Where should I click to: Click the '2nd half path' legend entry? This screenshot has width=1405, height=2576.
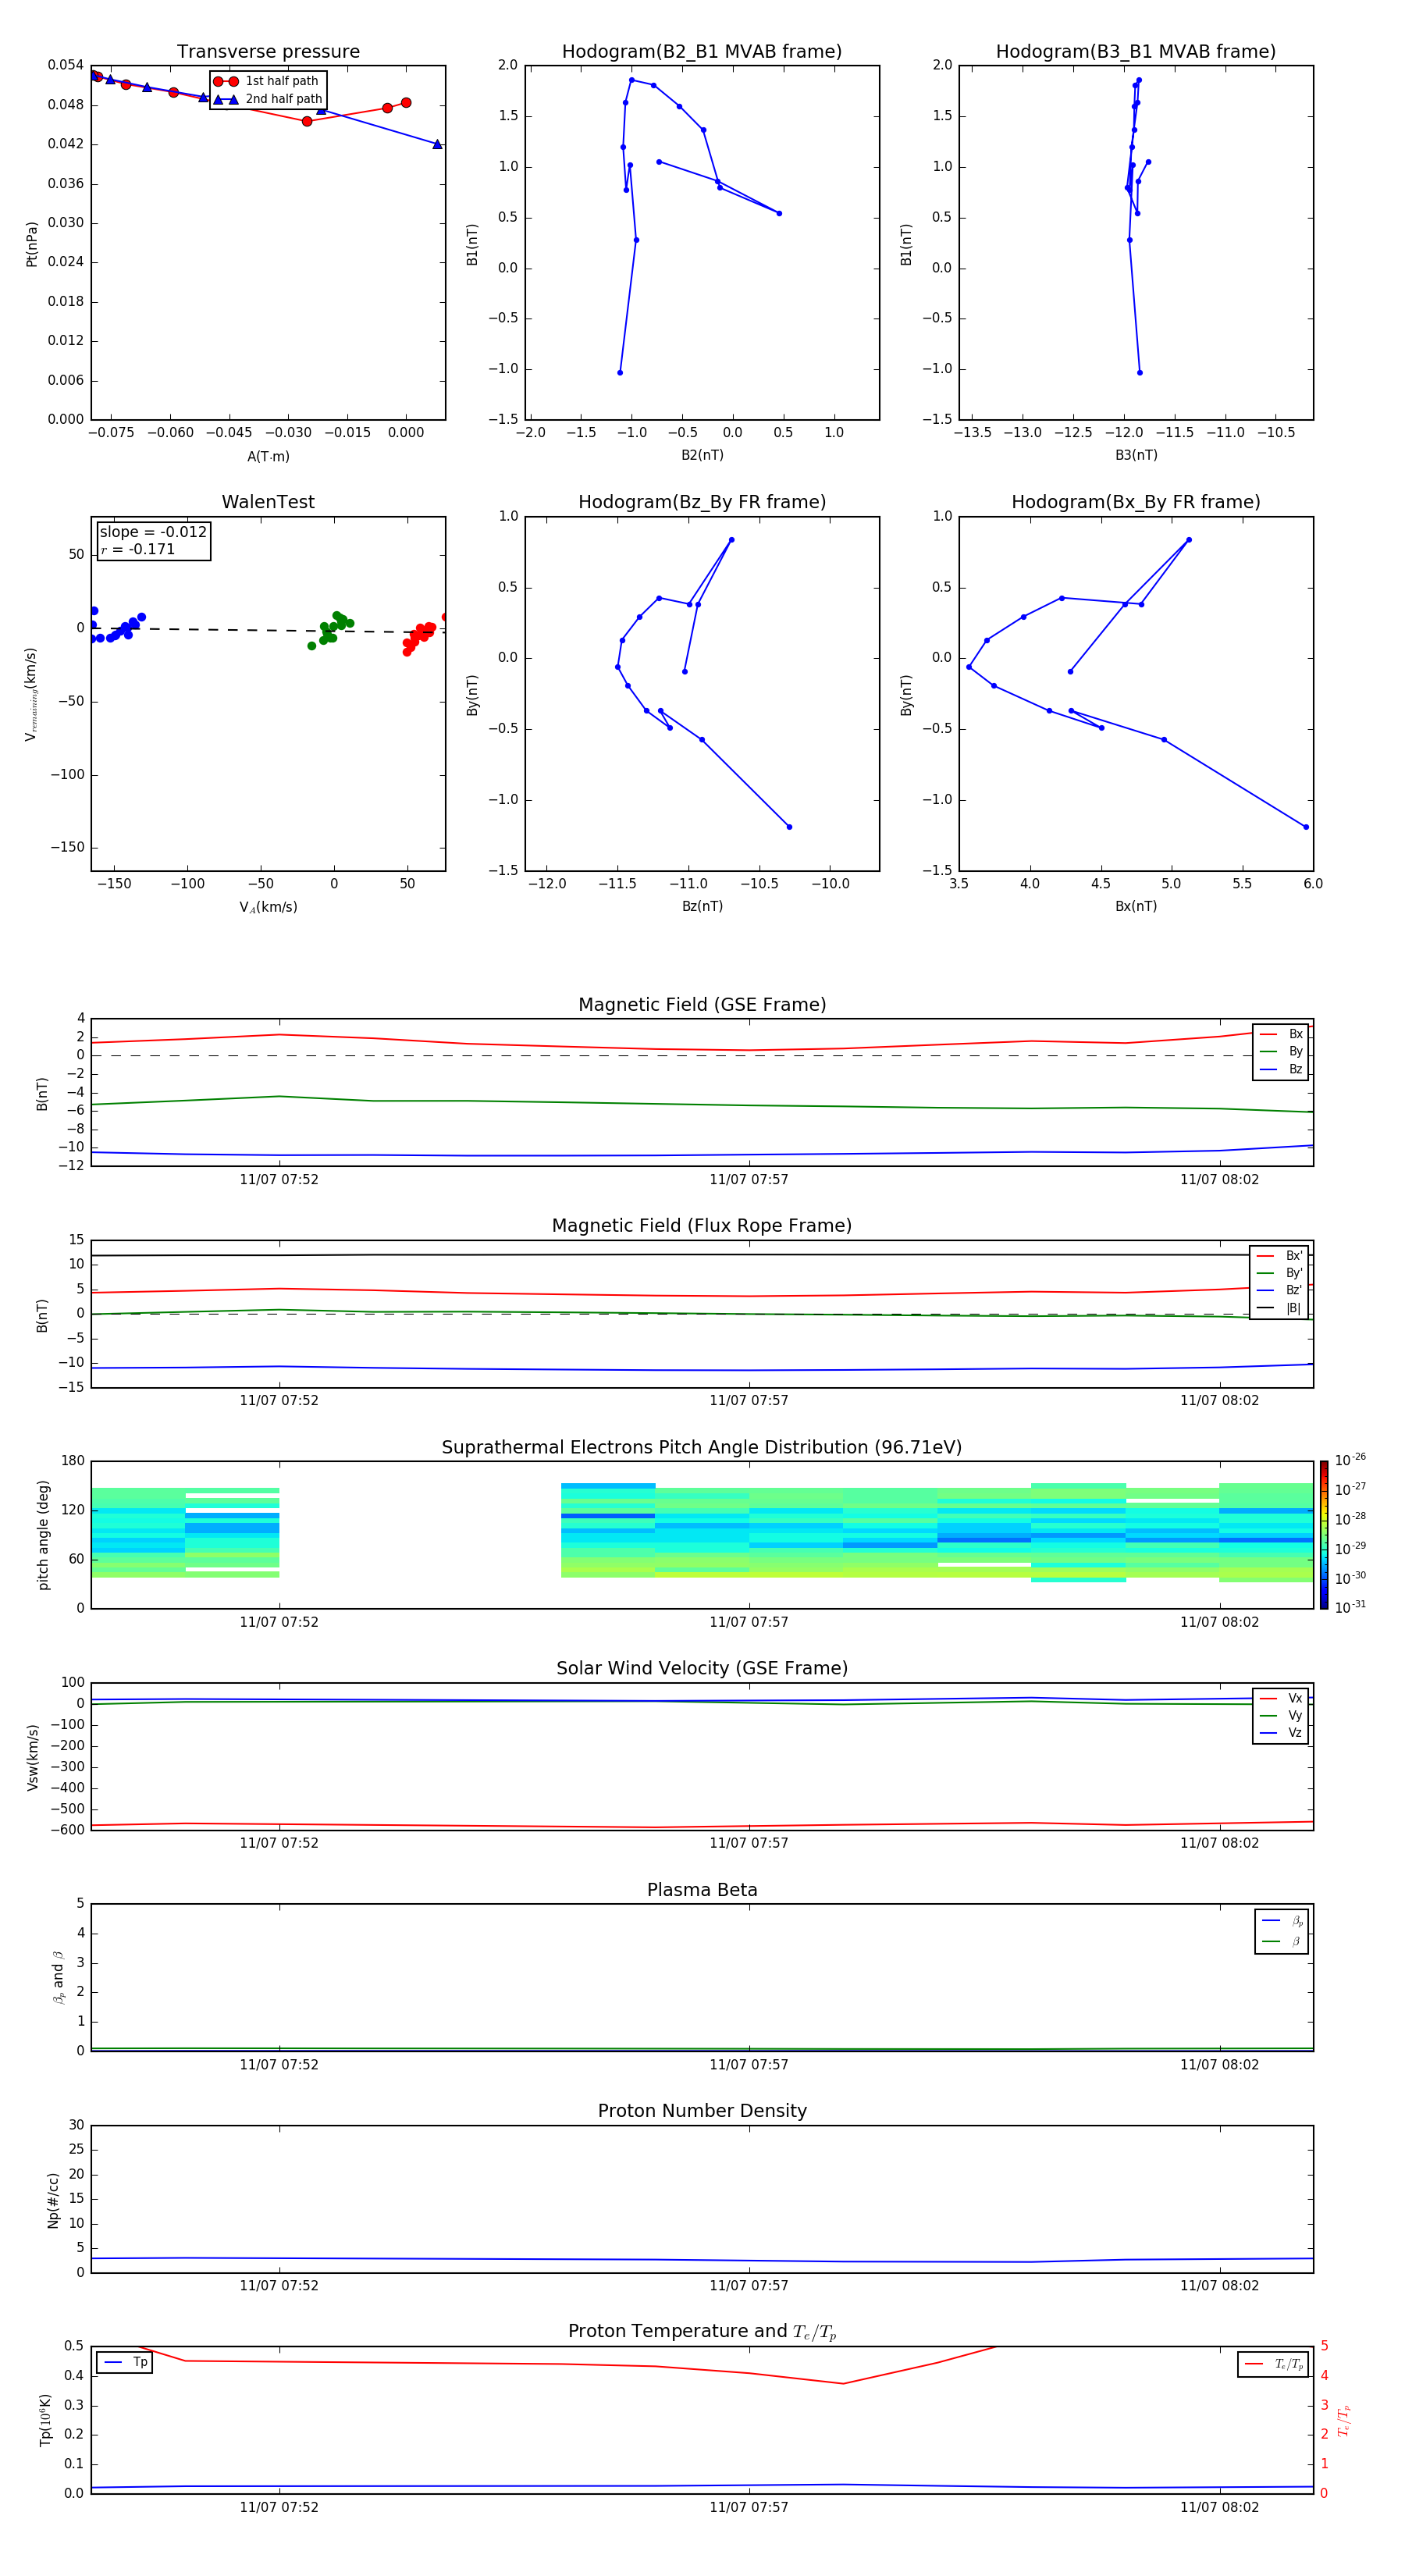pos(268,99)
